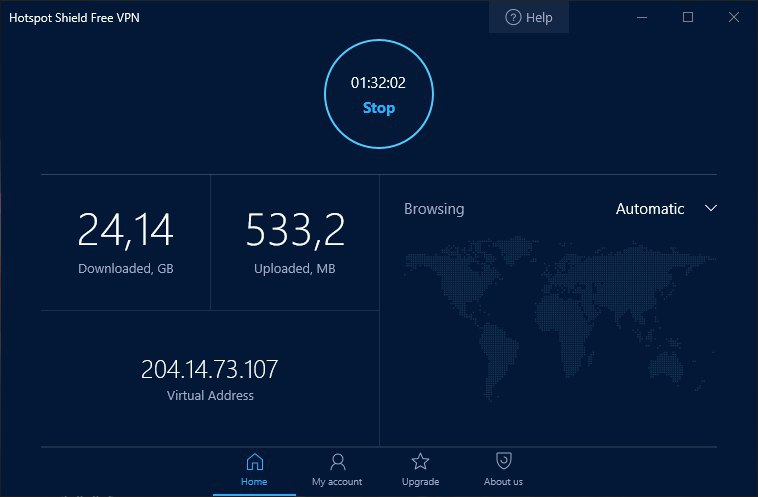Click the Stop connection button
Screen dimensions: 758x497
(x=379, y=94)
